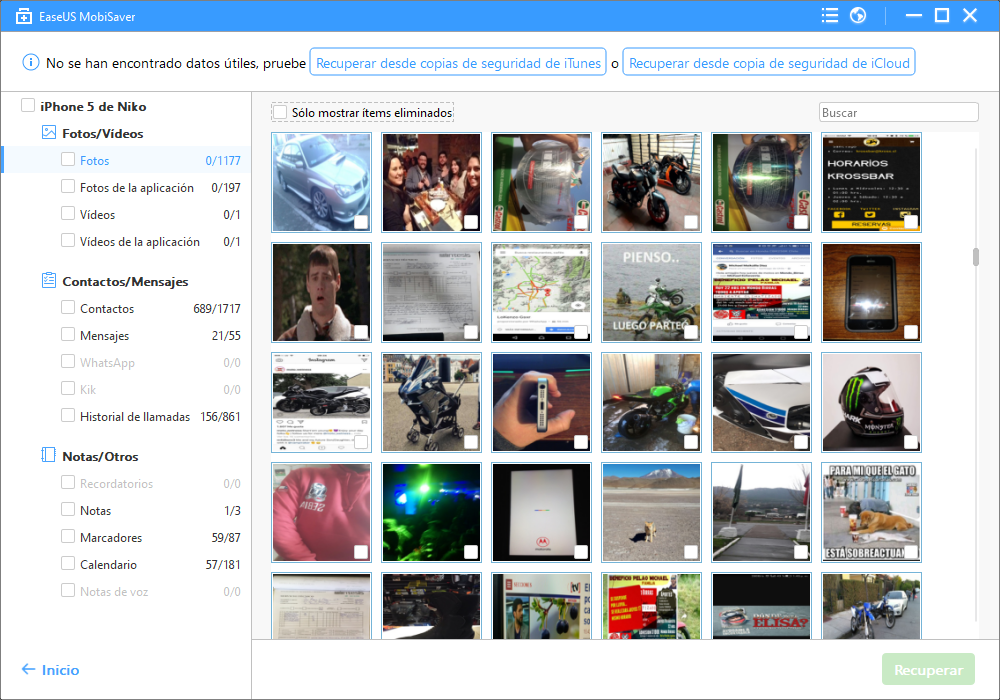Toggle the Historial de llamadas checkbox
1000x700 pixels.
point(68,416)
